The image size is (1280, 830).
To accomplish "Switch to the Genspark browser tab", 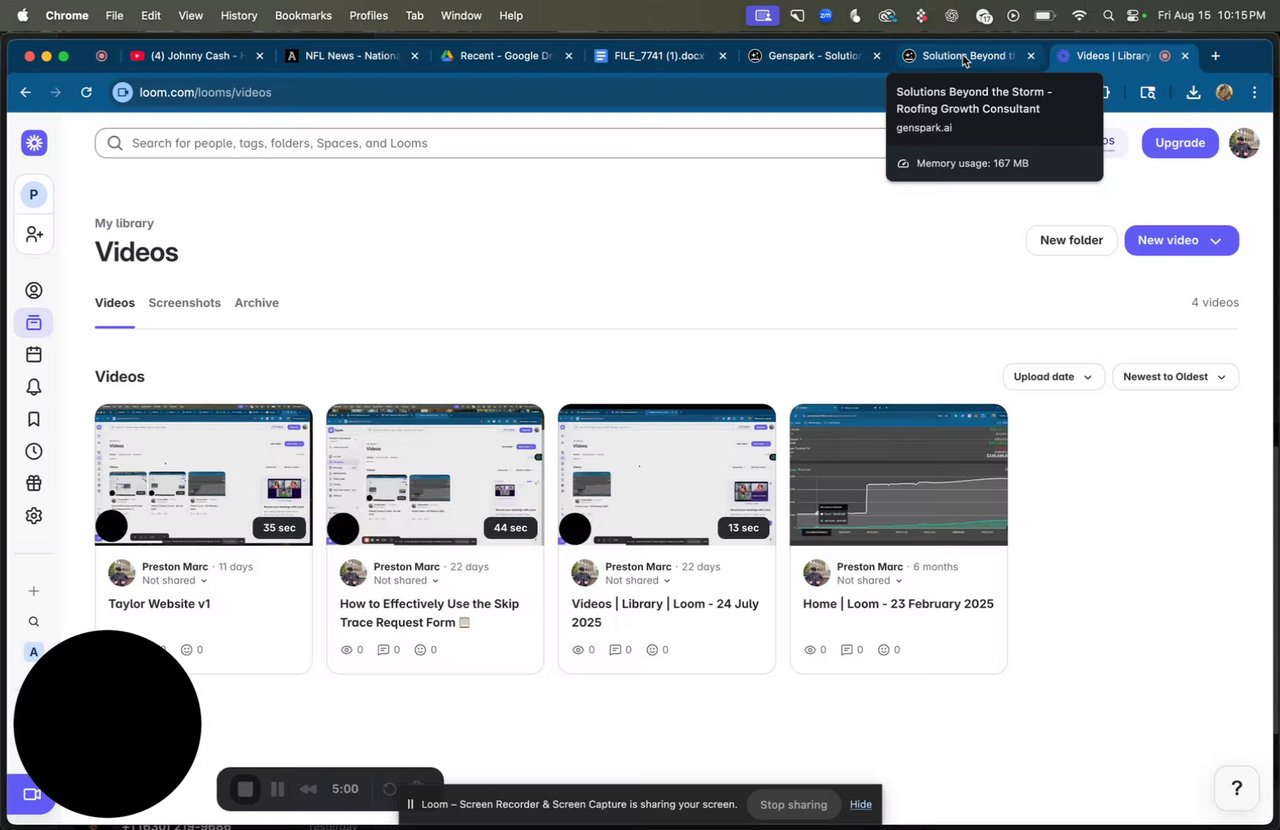I will click(814, 56).
